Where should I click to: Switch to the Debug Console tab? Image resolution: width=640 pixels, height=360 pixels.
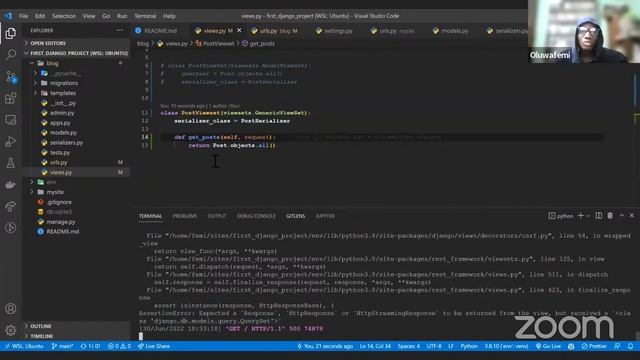pyautogui.click(x=256, y=216)
